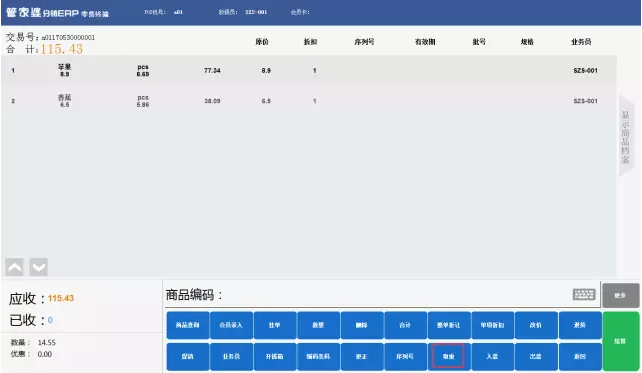Image resolution: width=642 pixels, height=373 pixels.
Task: Open 商品查询 product search
Action: tap(188, 325)
